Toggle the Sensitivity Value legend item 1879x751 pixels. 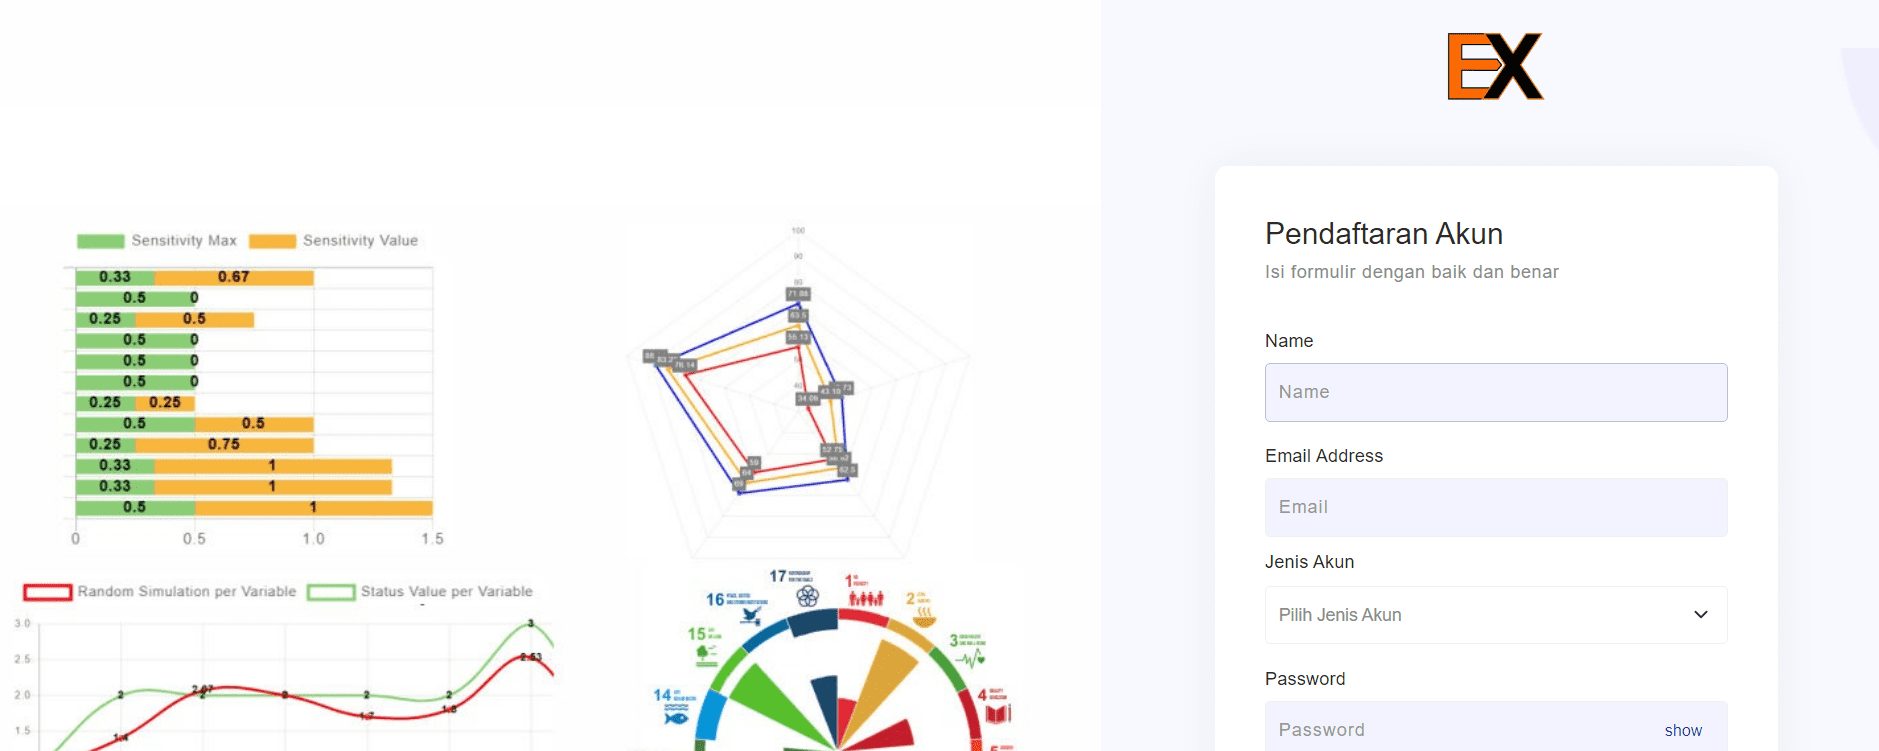point(333,241)
